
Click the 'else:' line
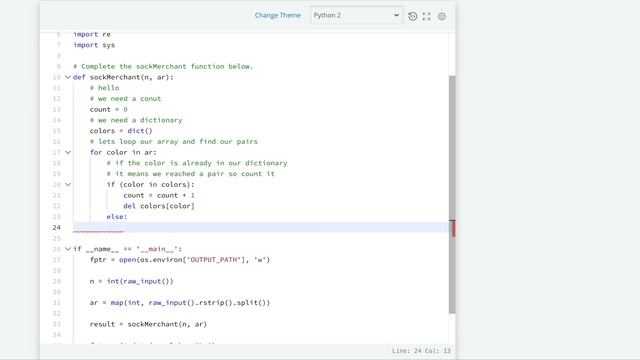117,216
